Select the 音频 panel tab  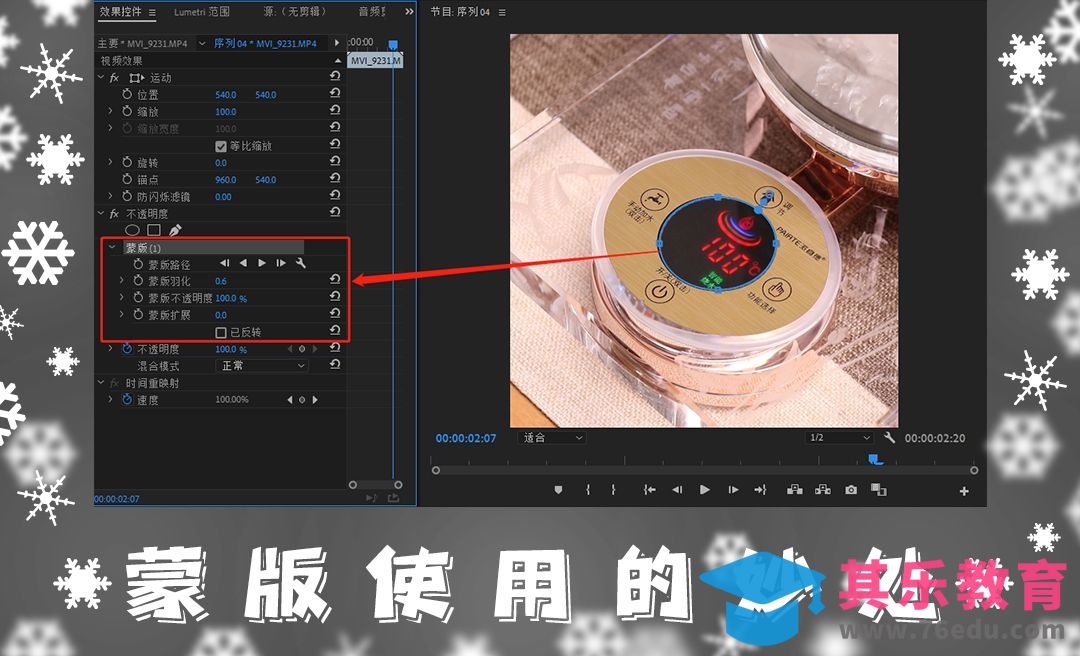point(369,11)
